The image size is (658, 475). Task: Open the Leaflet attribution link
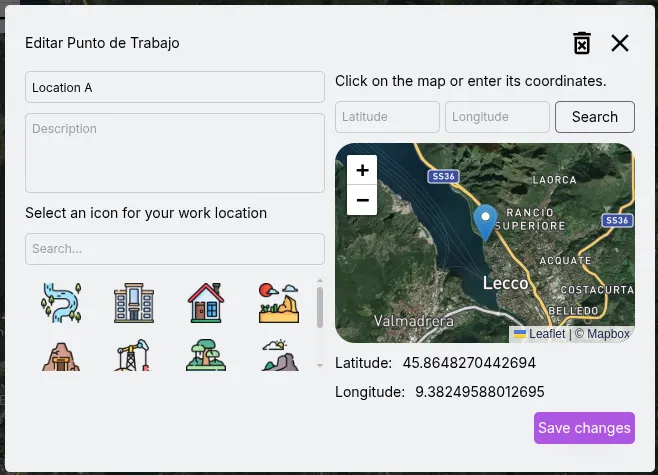click(540, 334)
